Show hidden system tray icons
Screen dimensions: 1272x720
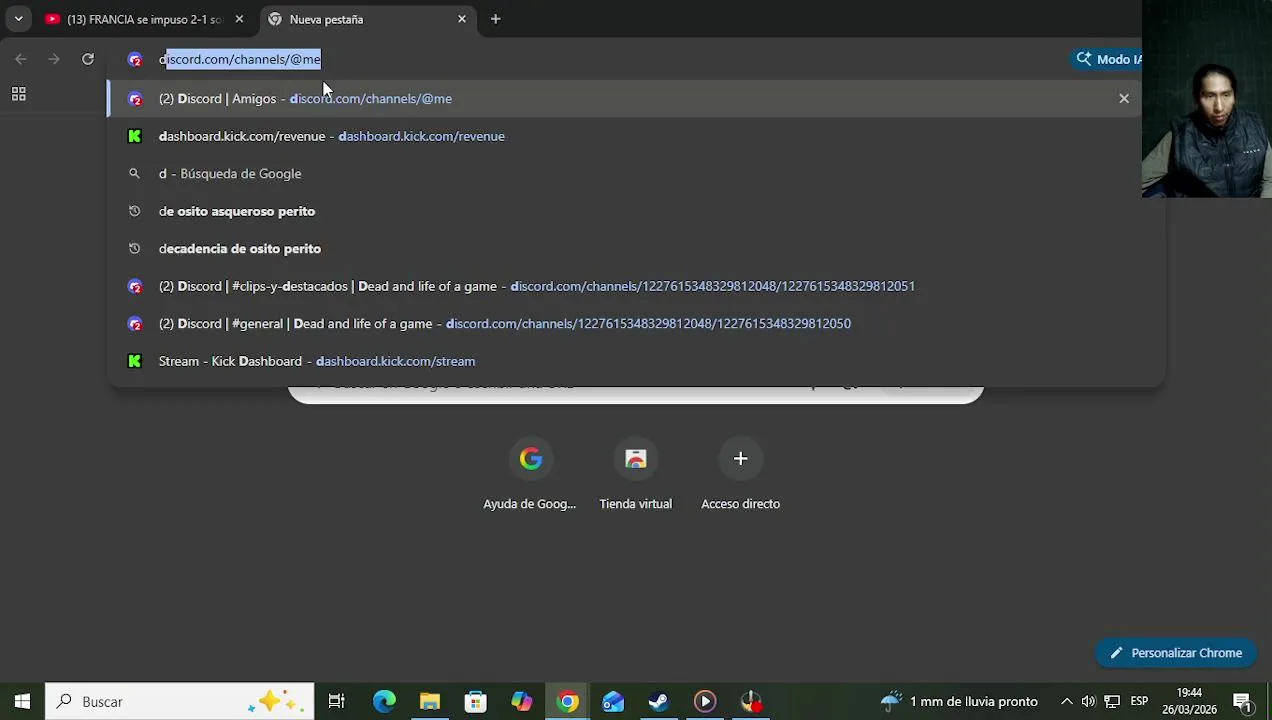pos(1066,702)
